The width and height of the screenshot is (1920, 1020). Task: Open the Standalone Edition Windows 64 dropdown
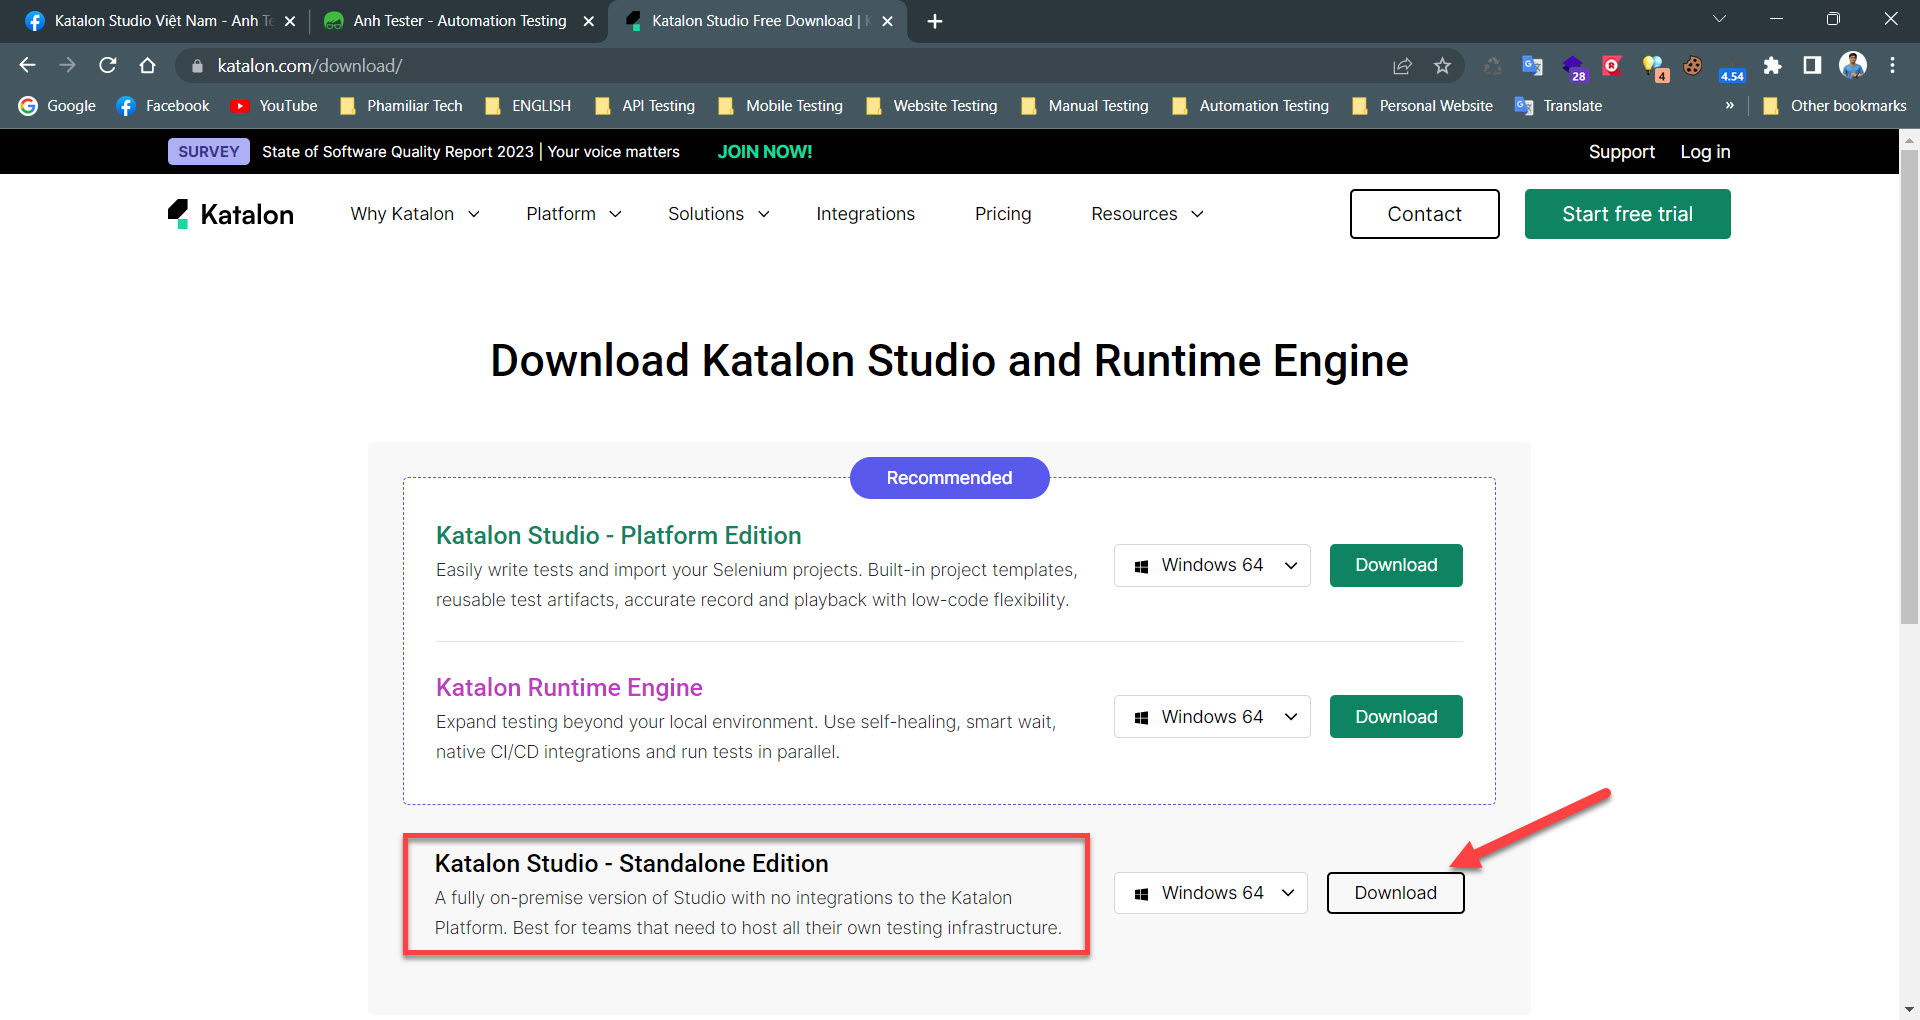1211,893
